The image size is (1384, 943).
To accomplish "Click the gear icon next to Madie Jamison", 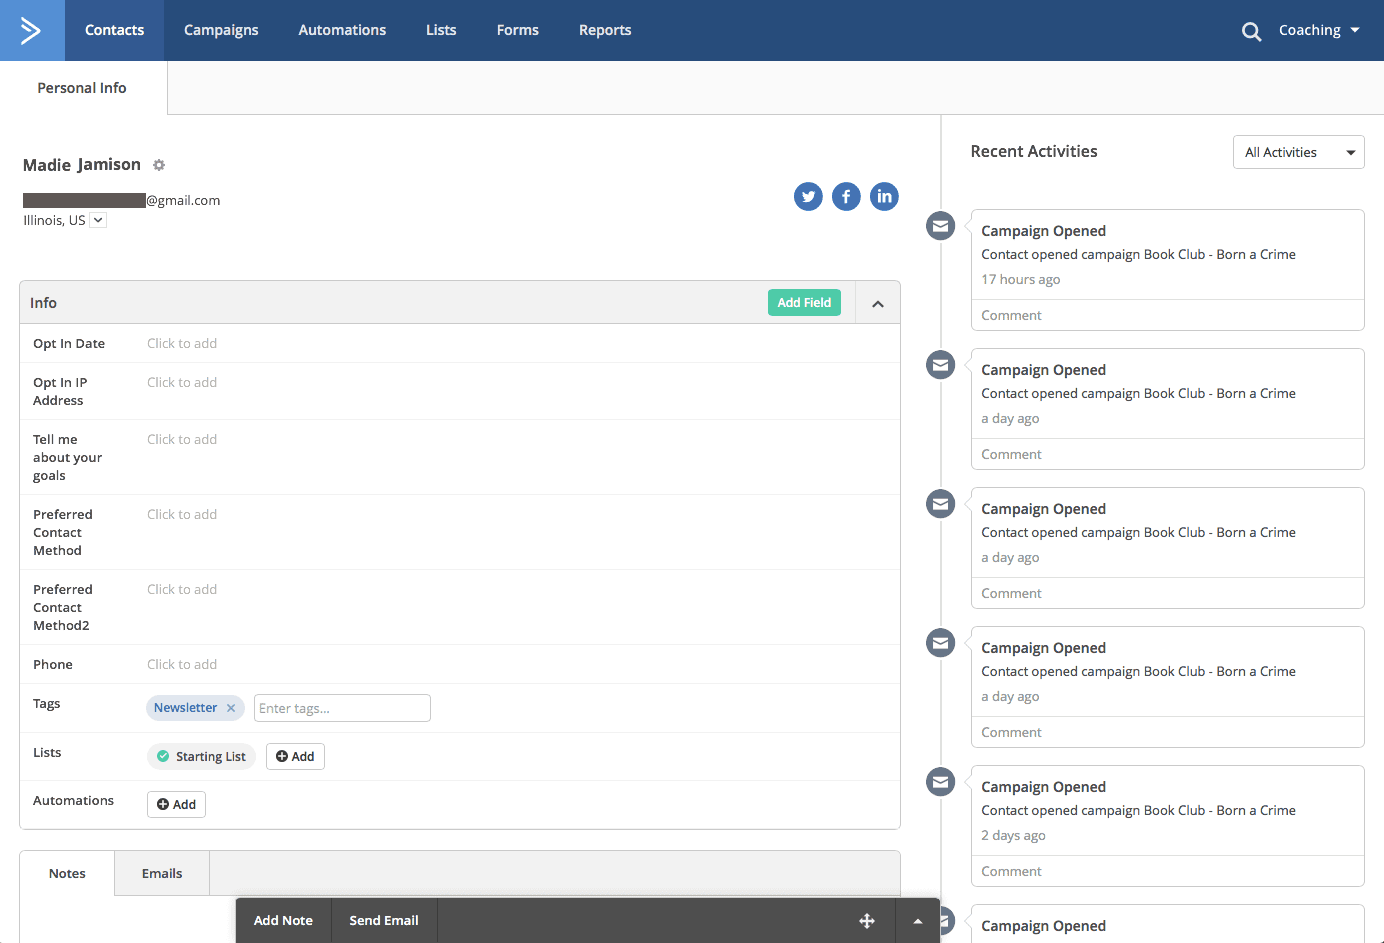I will click(158, 165).
